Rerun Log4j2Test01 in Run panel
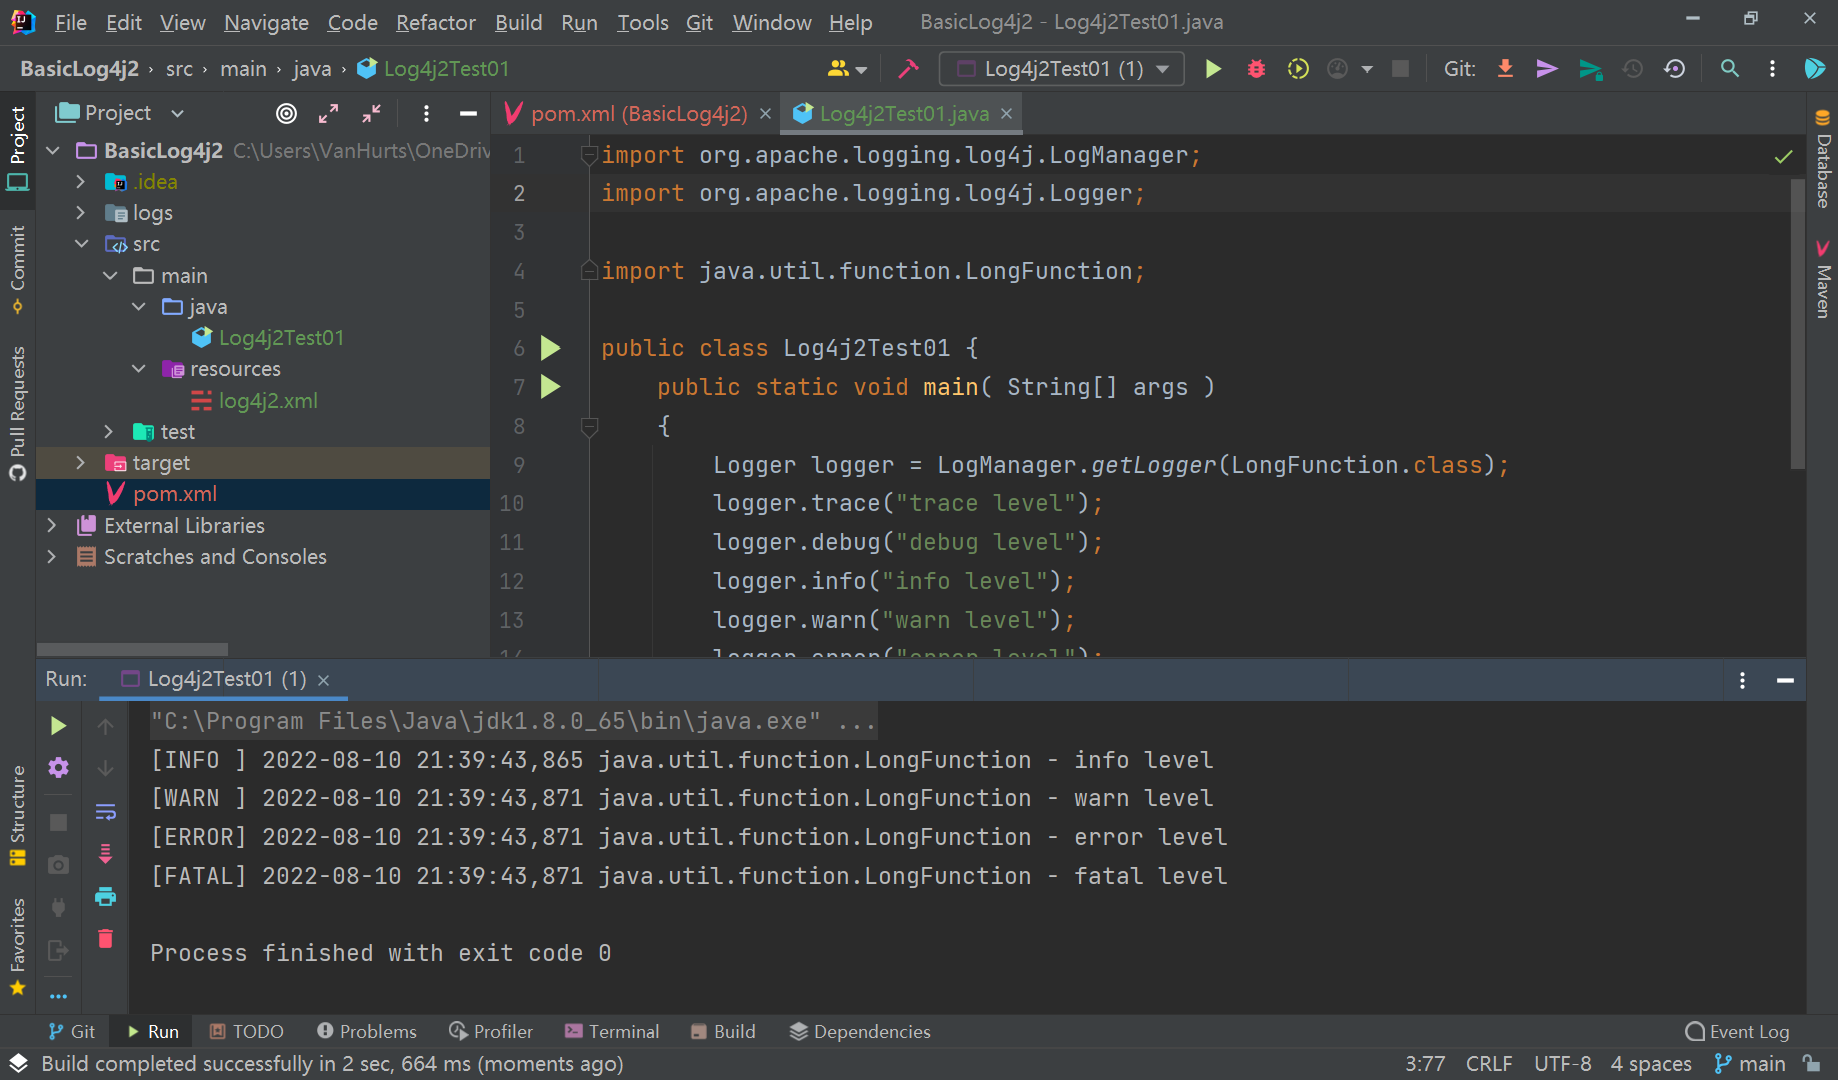This screenshot has width=1838, height=1080. pos(58,726)
